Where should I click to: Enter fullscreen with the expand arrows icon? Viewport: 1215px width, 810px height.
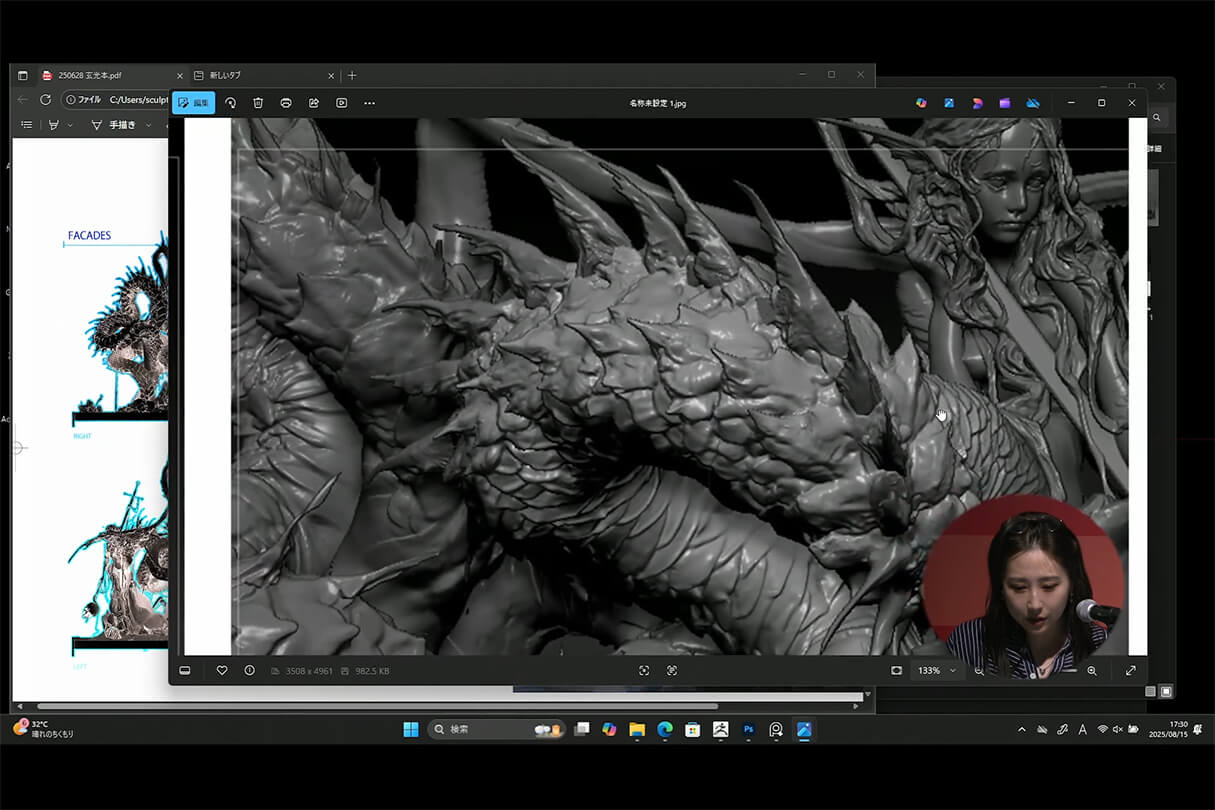coord(1131,670)
